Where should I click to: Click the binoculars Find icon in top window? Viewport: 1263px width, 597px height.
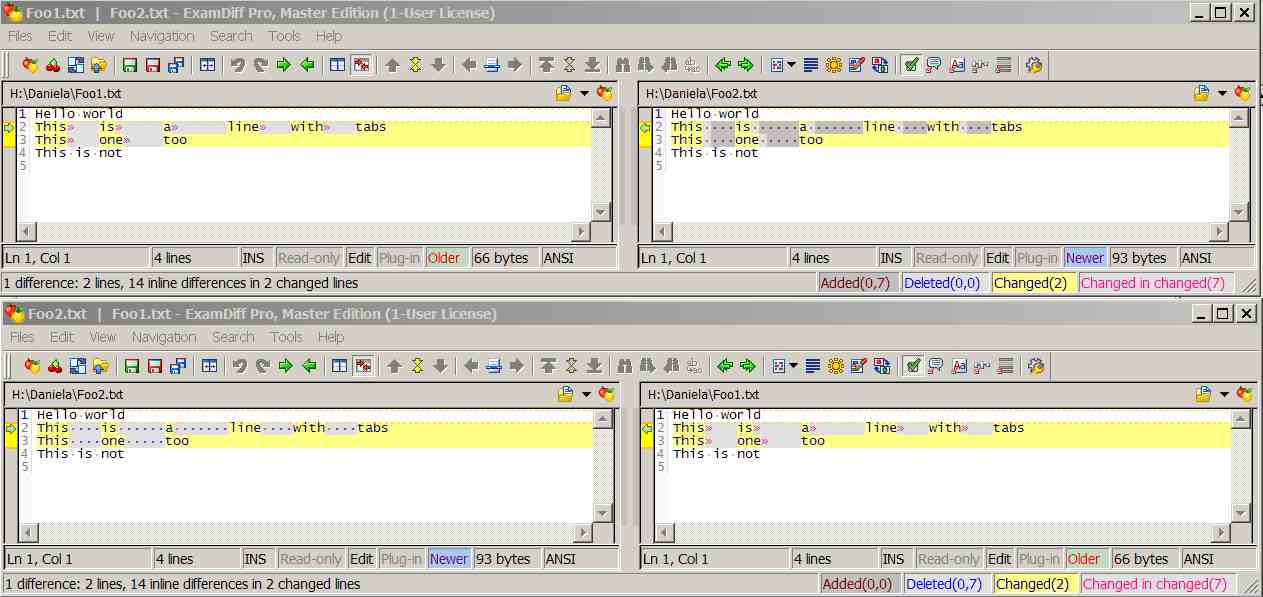623,65
